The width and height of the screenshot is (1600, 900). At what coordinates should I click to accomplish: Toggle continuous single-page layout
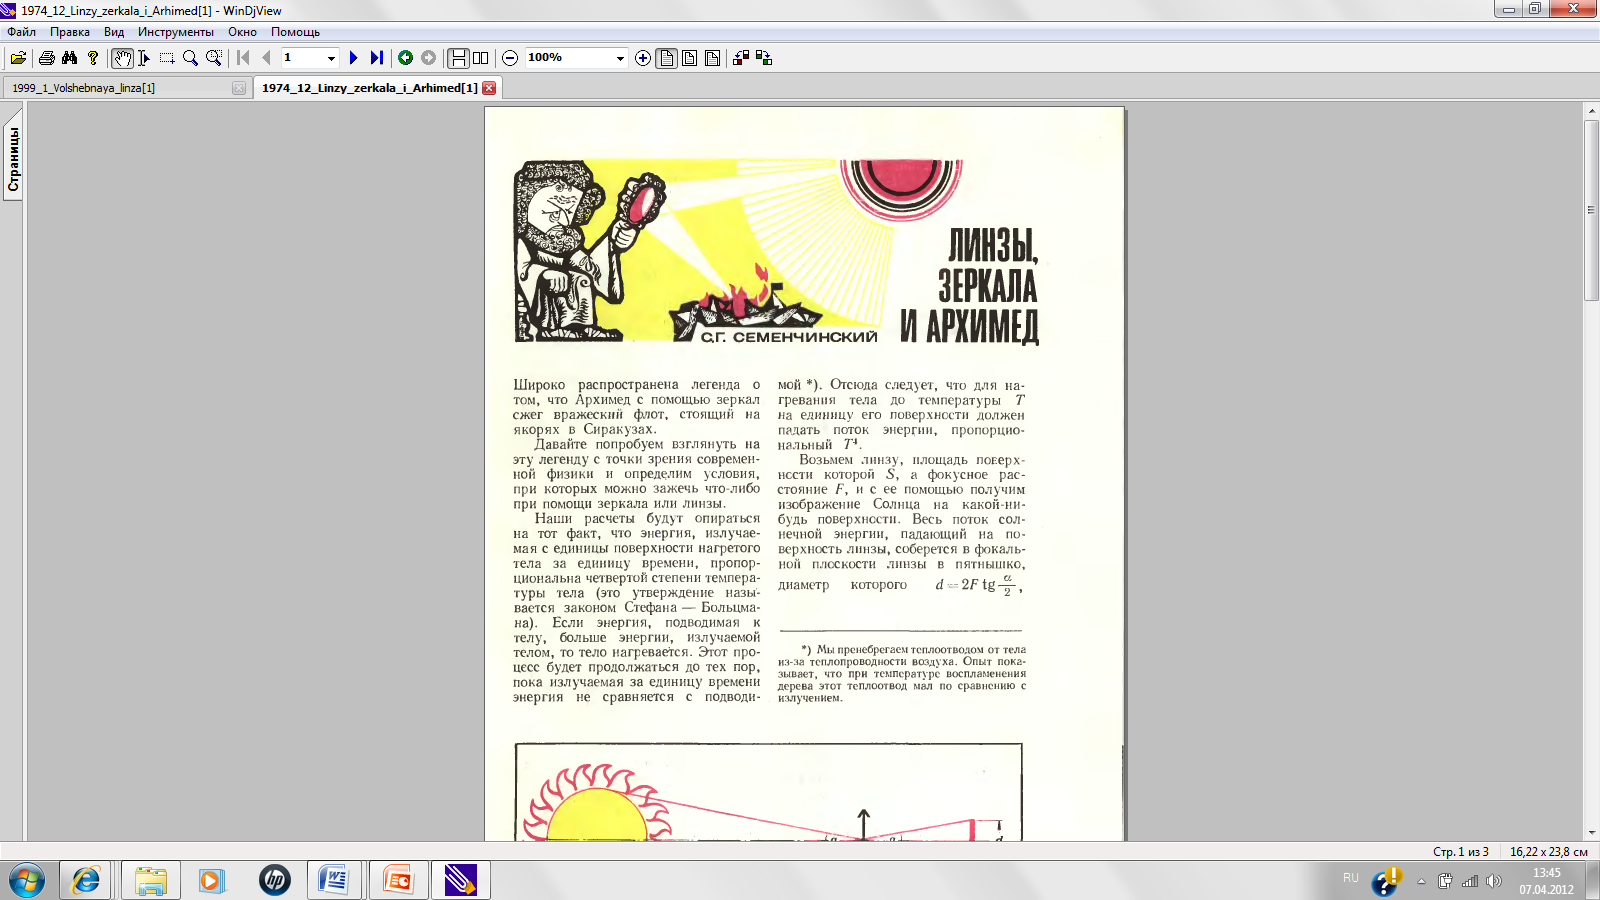tap(458, 58)
